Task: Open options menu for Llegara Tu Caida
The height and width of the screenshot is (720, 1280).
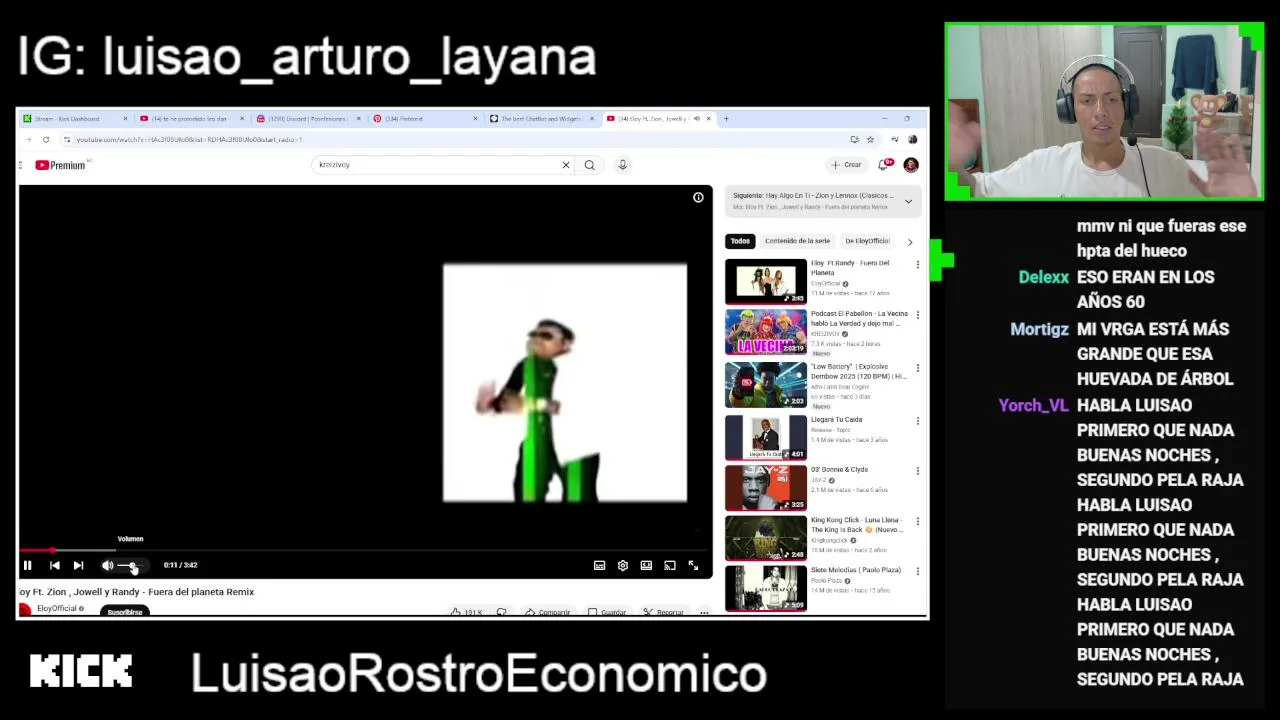Action: [917, 421]
